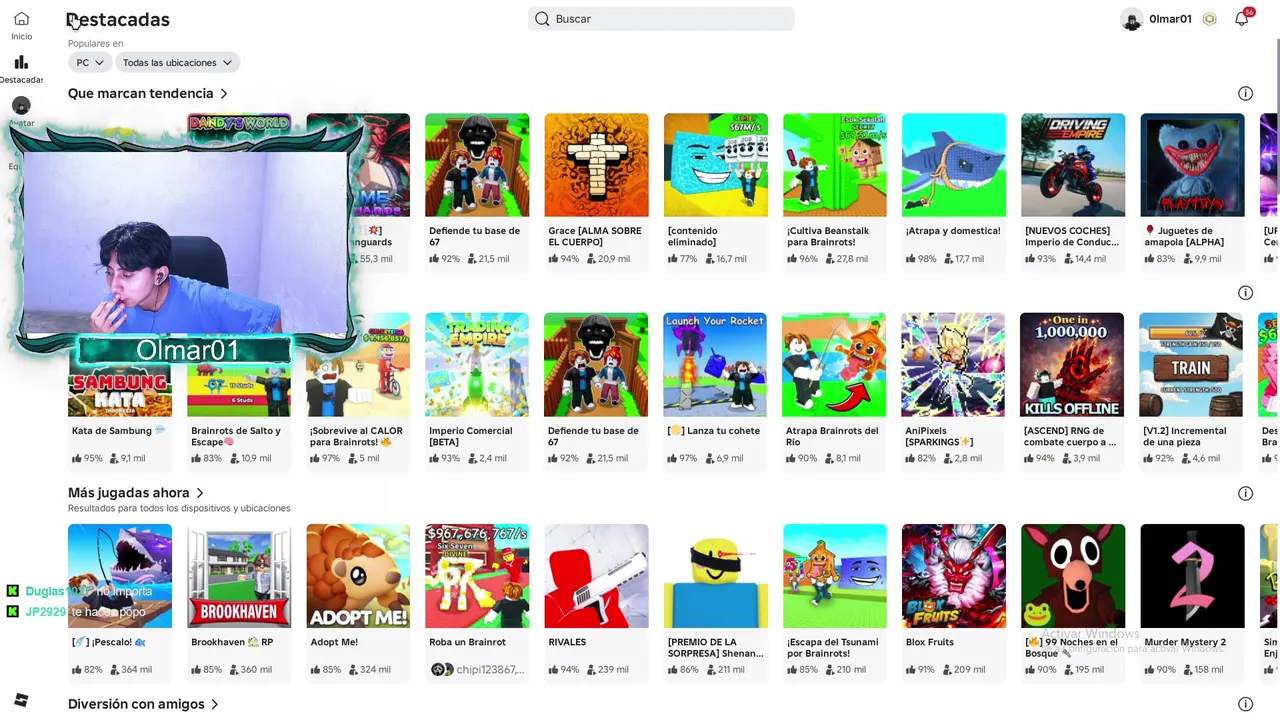Open the notifications bell icon
This screenshot has height=720, width=1280.
[x=1241, y=19]
